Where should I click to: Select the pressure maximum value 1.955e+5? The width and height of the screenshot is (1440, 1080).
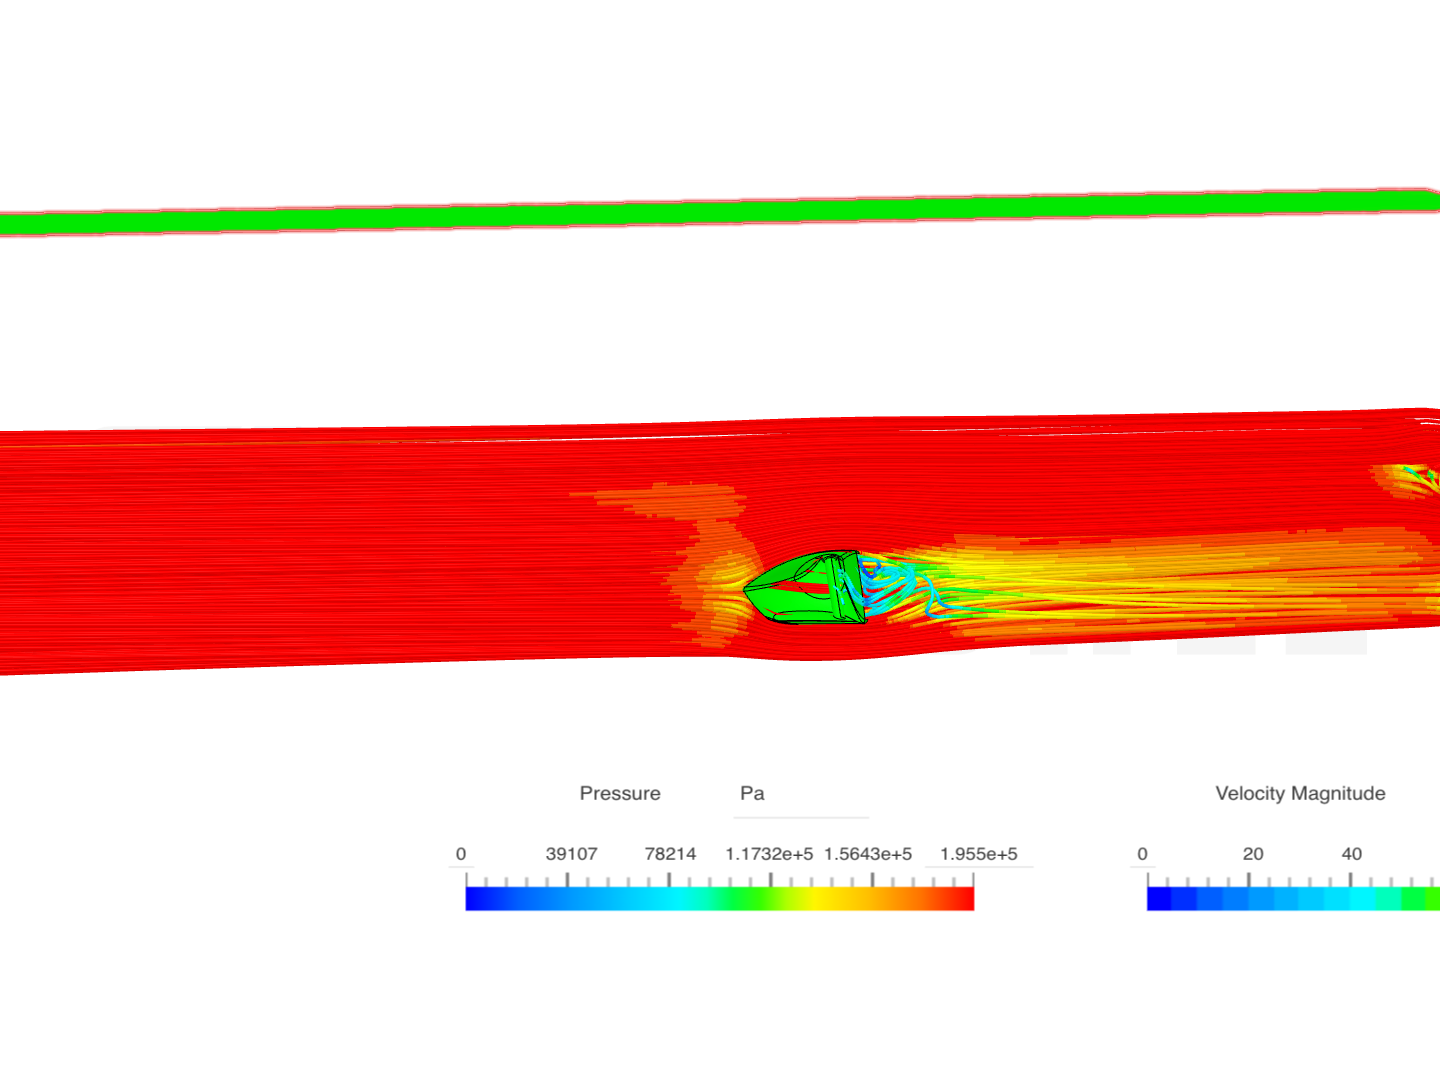(x=979, y=854)
